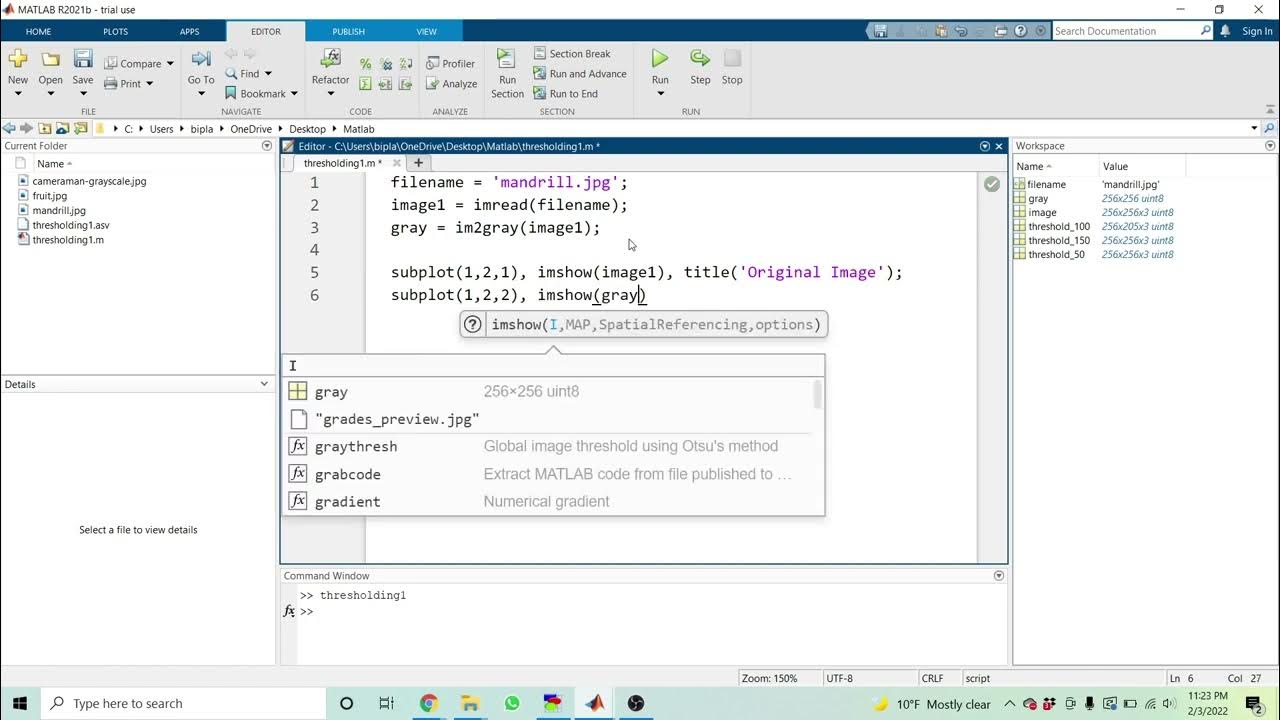Screen dimensions: 1280x720
Task: Expand the Bookmark dropdown
Action: click(x=294, y=94)
